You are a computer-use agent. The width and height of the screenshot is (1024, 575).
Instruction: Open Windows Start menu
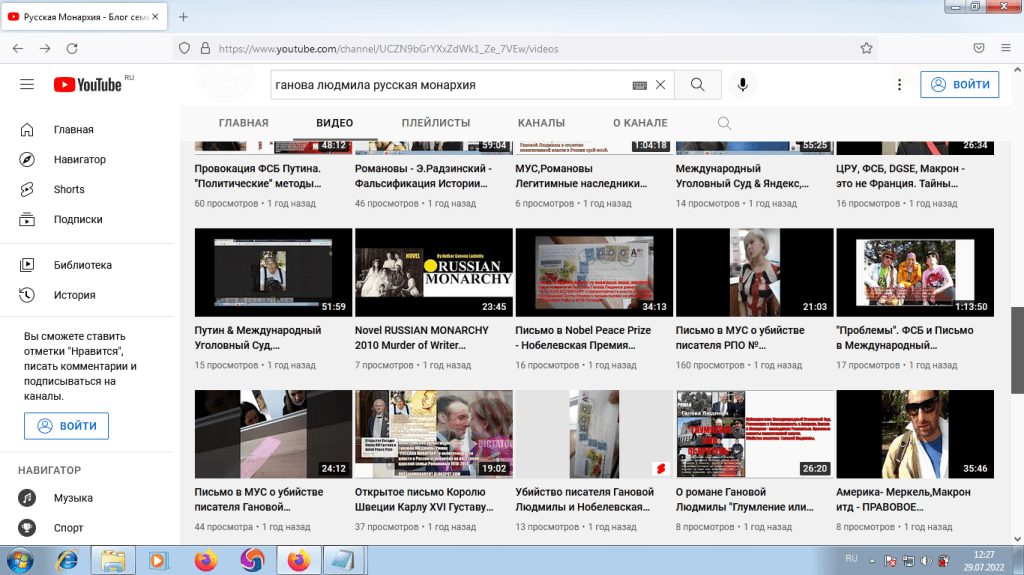pos(20,560)
